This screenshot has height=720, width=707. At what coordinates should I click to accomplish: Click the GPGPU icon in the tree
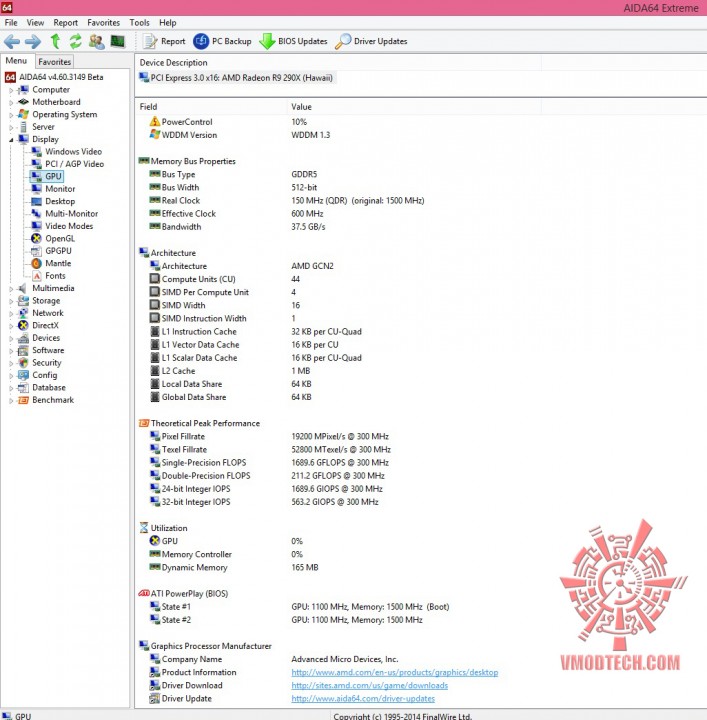coord(36,251)
